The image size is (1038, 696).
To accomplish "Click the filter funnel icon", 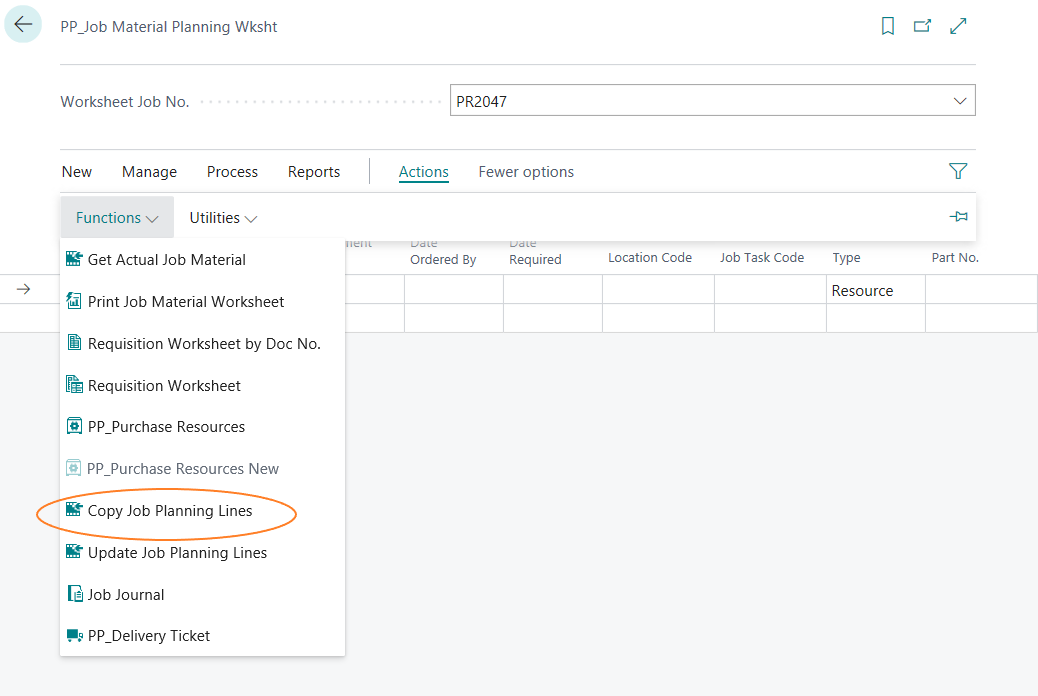I will pyautogui.click(x=957, y=171).
